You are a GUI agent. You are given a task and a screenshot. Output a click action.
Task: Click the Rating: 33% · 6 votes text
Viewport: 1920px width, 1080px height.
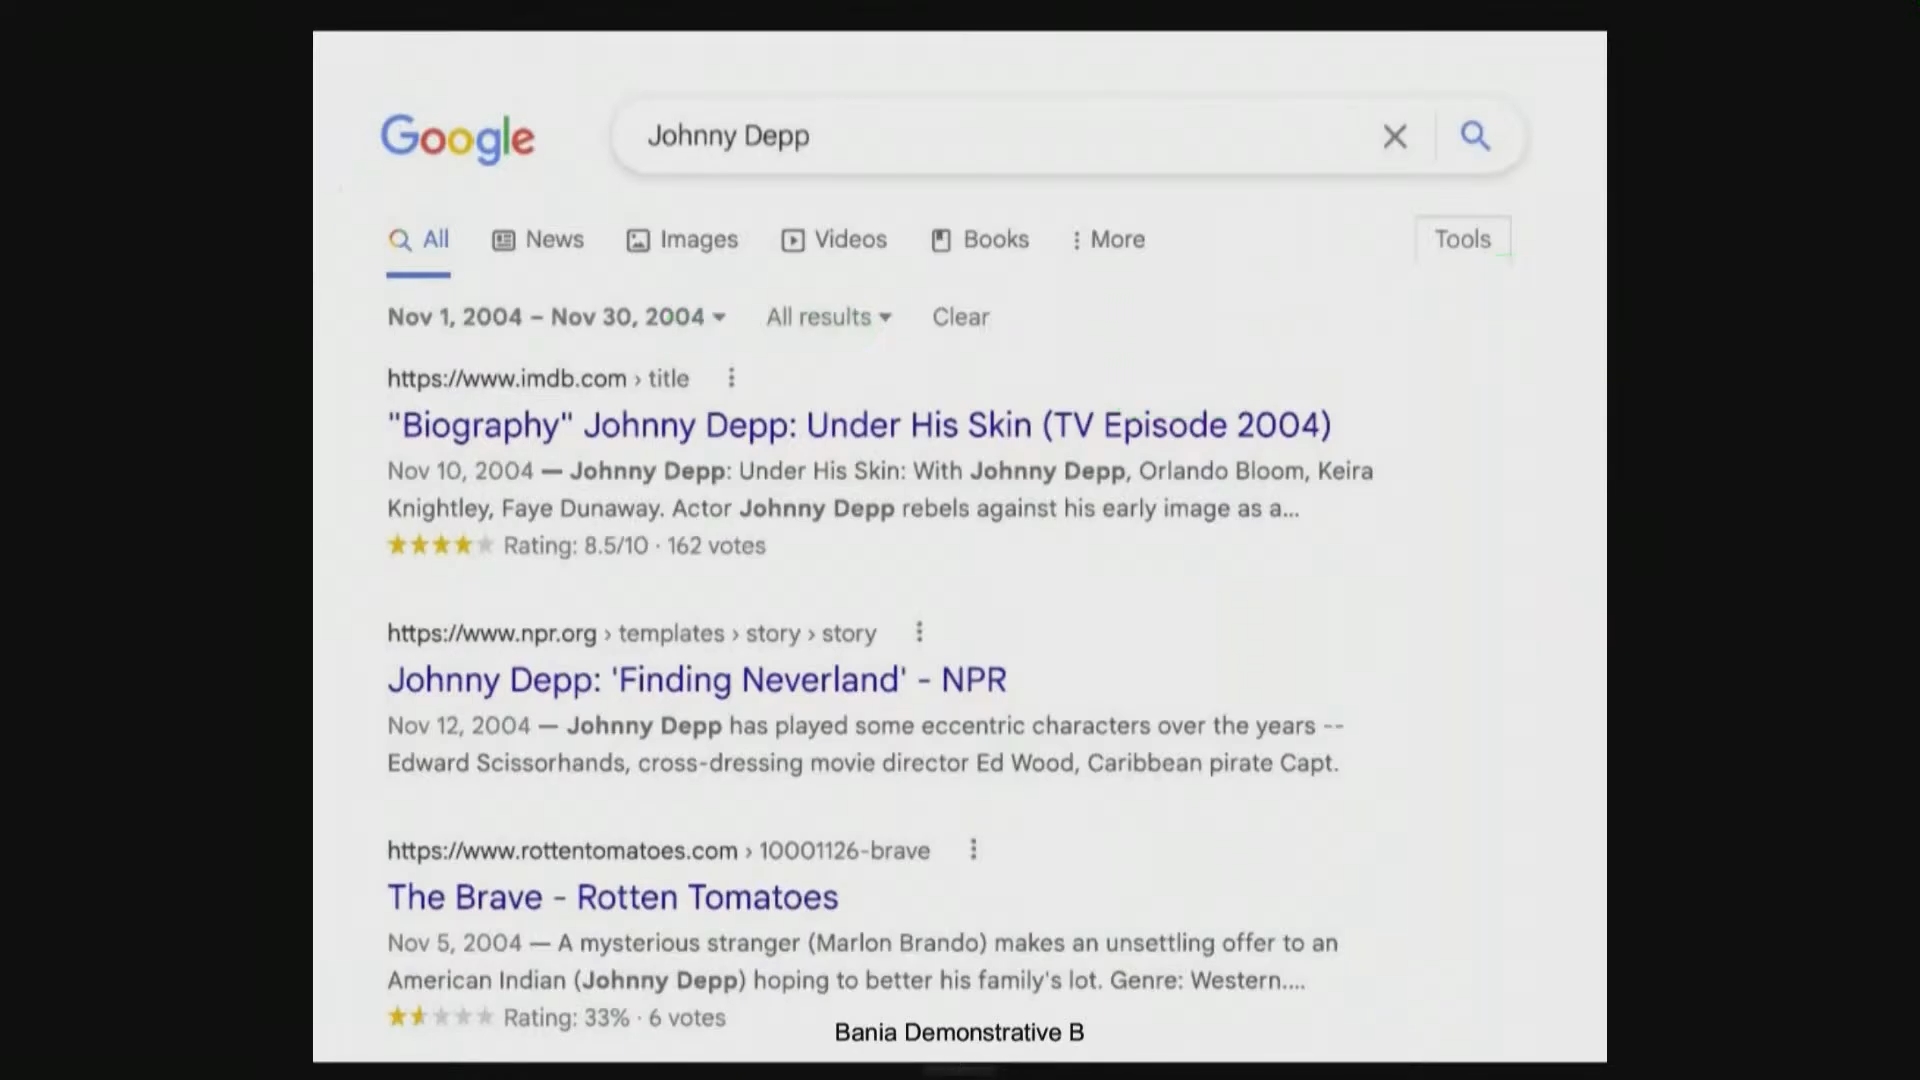tap(614, 1018)
